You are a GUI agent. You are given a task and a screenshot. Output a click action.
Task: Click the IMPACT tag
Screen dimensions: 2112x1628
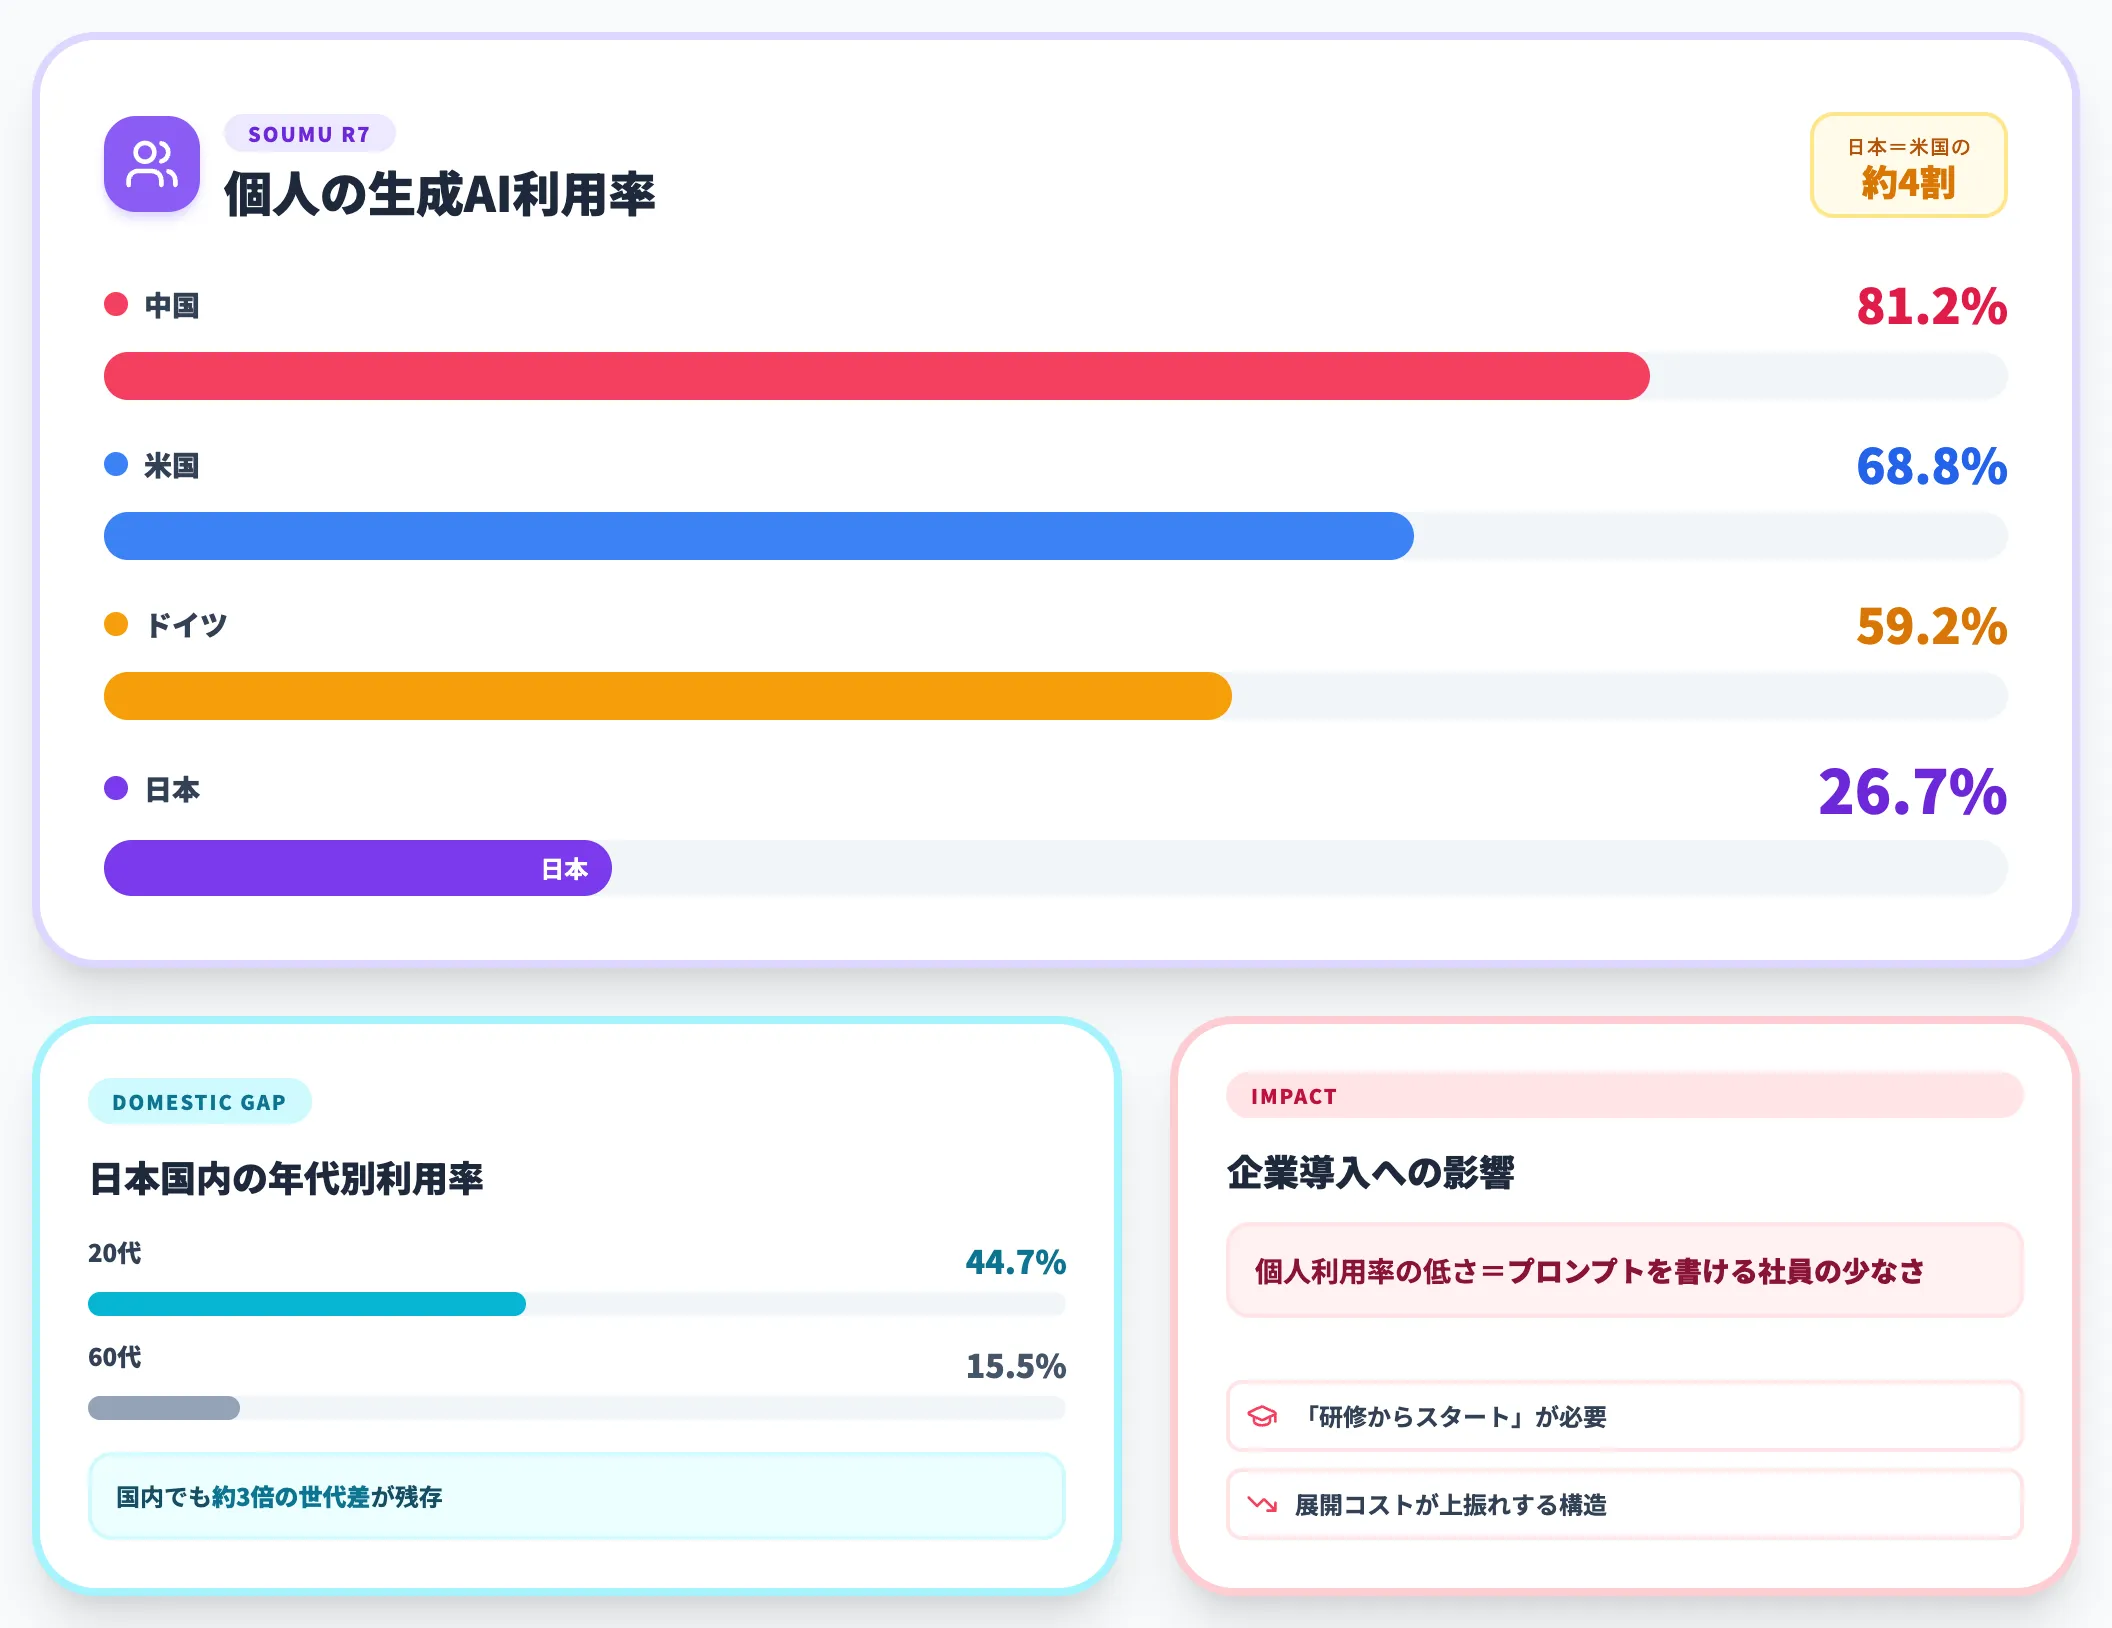pos(1625,1096)
